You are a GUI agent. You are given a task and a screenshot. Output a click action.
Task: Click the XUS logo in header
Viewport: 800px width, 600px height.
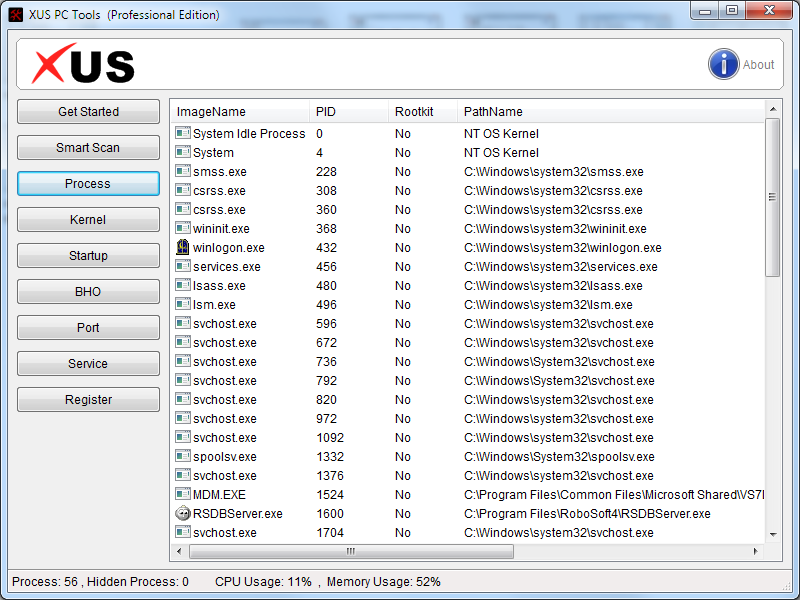[x=83, y=65]
